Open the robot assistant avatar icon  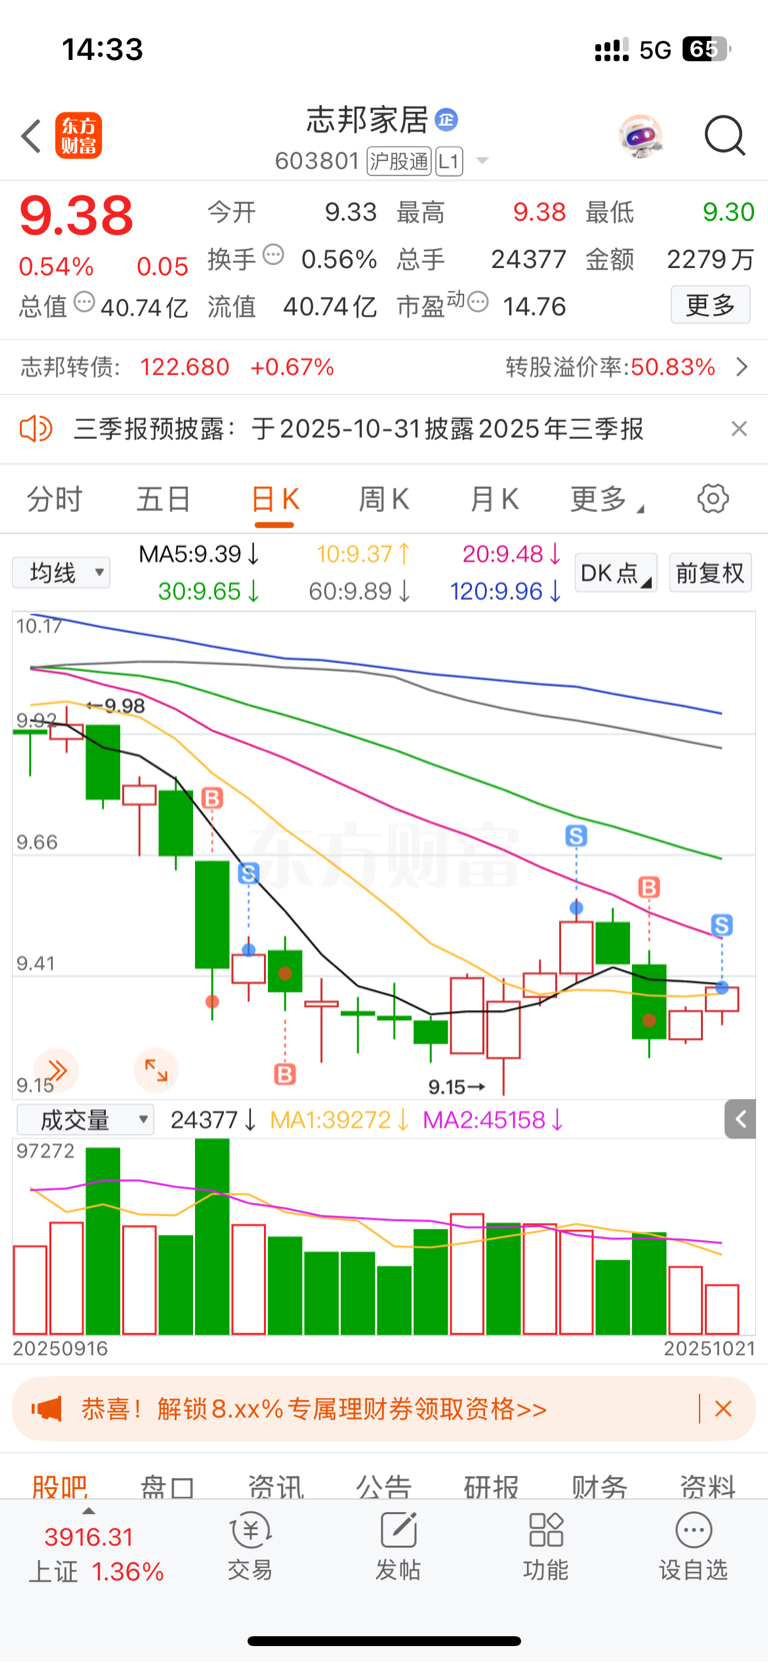coord(641,136)
